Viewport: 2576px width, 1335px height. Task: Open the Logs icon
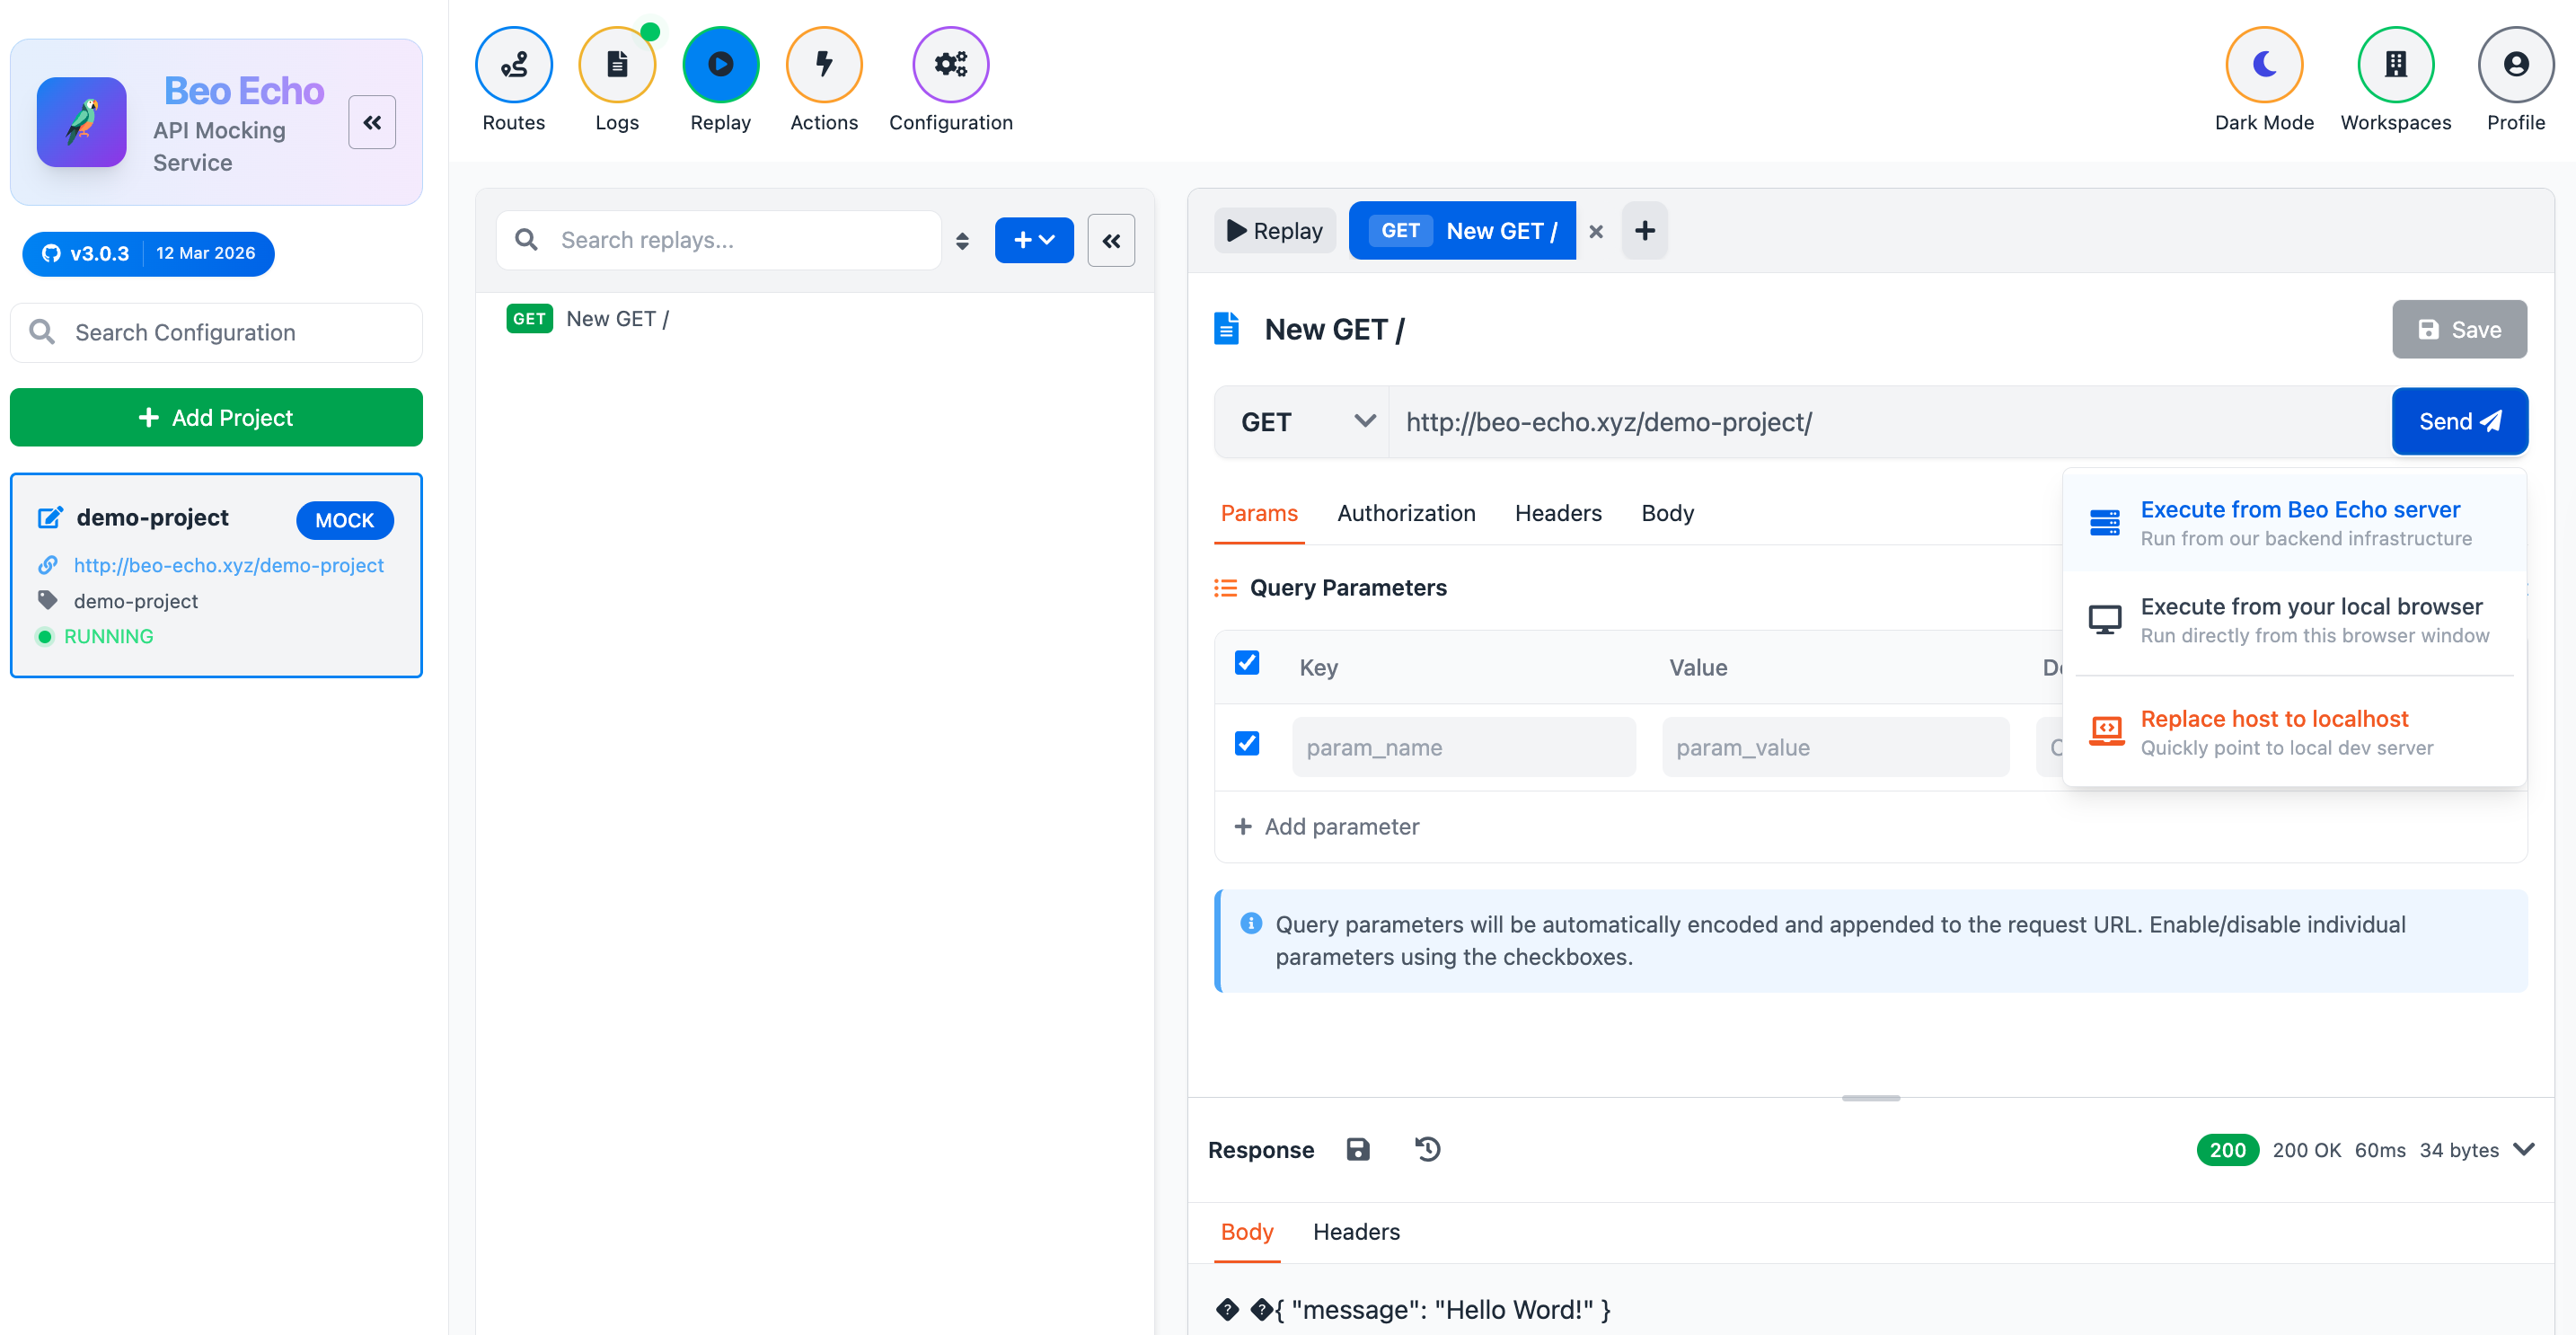[x=616, y=65]
